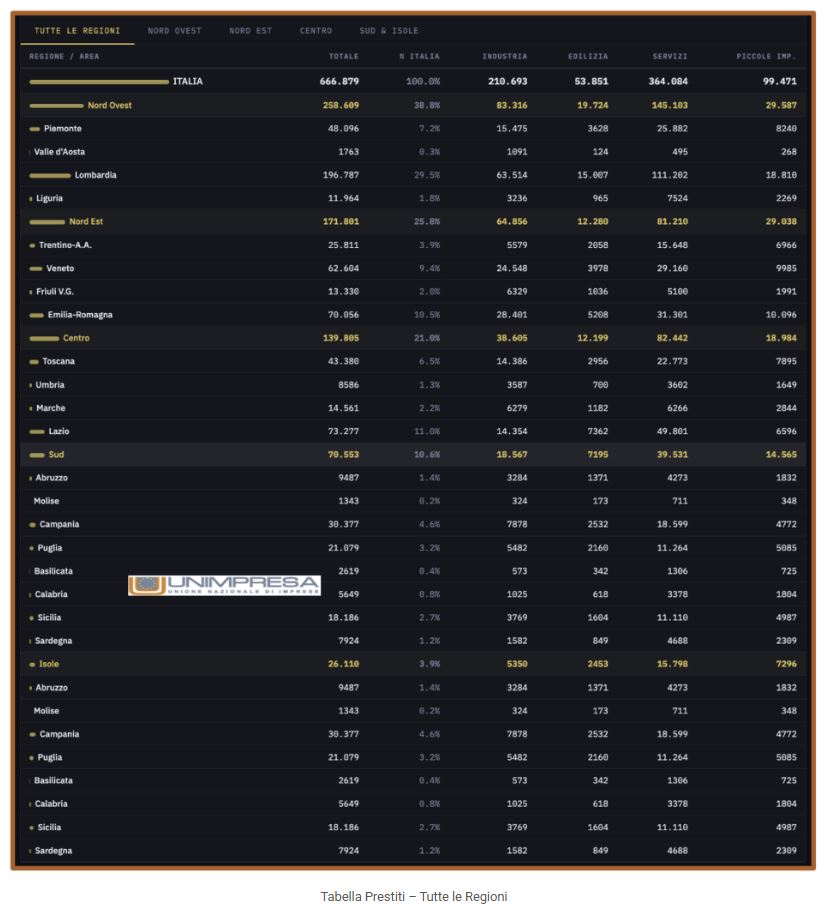The image size is (828, 907).
Task: Click the Unimpresa logo watermark
Action: click(224, 585)
